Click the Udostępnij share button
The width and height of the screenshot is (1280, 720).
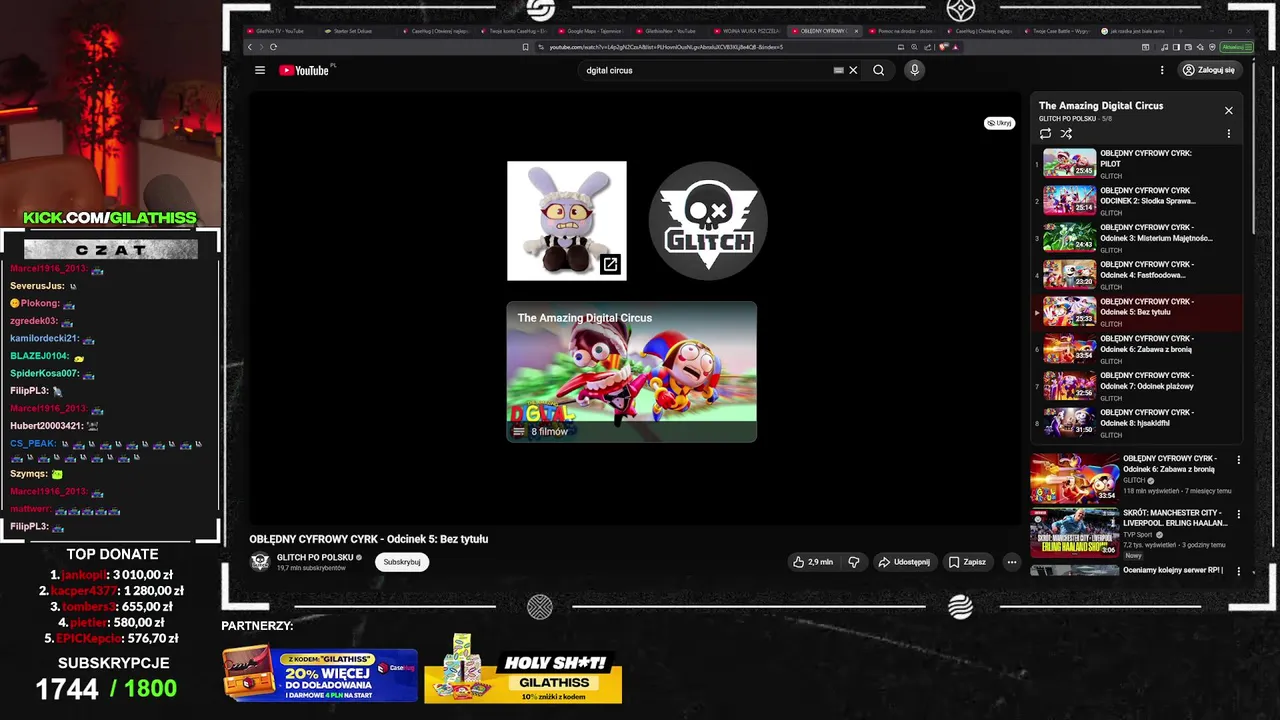(x=904, y=562)
